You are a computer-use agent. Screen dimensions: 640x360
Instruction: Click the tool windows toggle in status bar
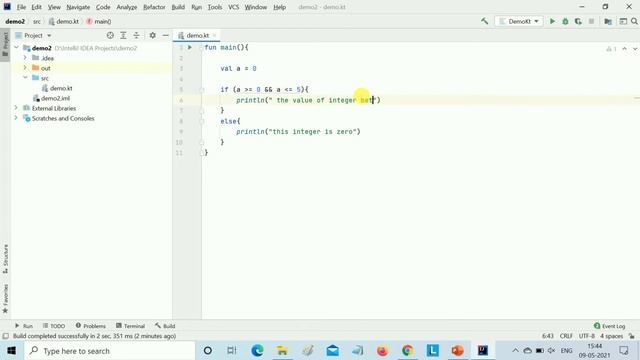pos(5,336)
